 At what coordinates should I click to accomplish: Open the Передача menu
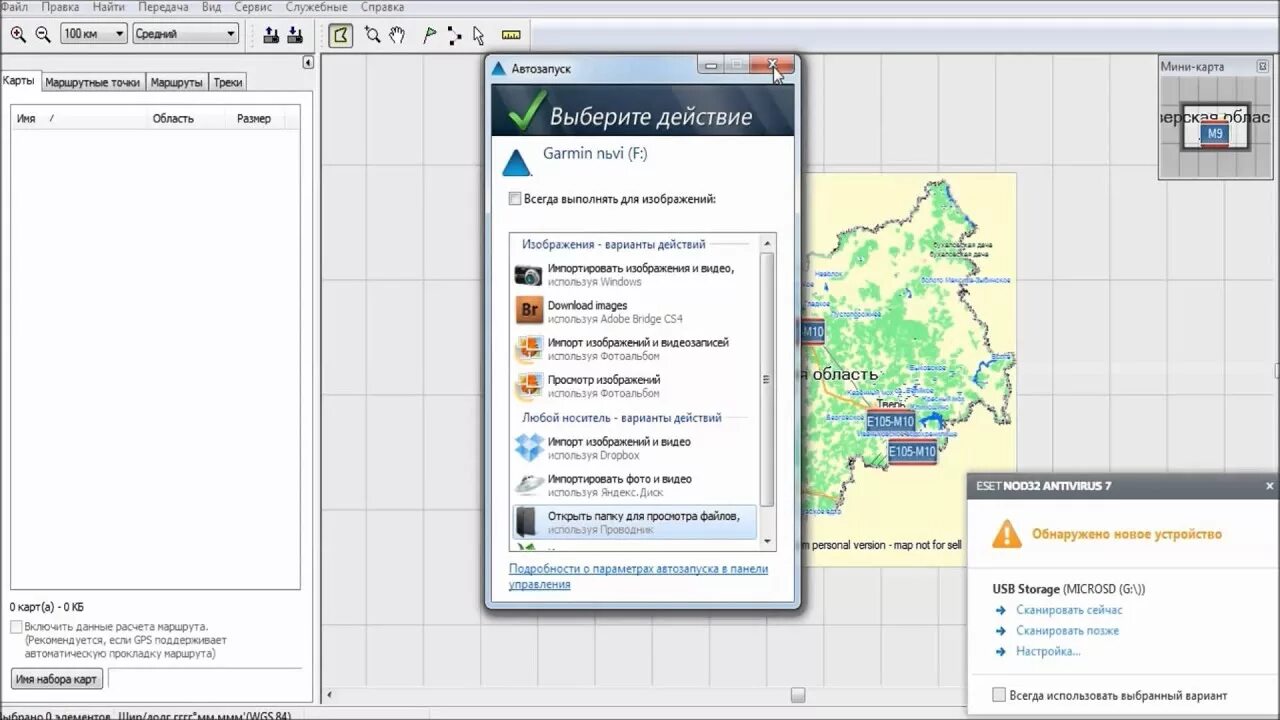tap(163, 7)
